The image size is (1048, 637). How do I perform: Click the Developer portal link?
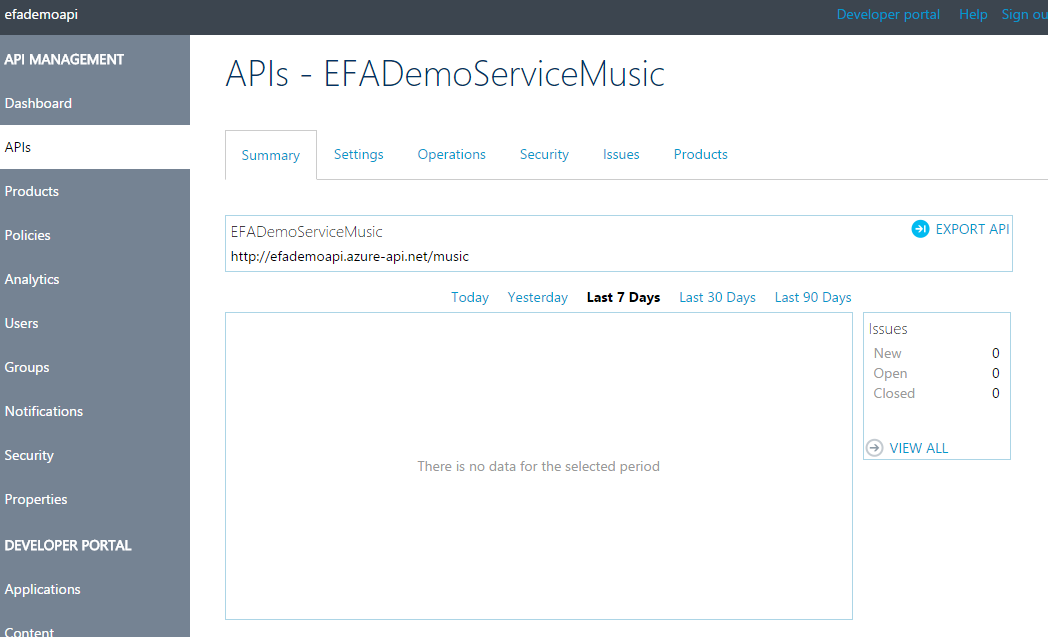tap(888, 15)
